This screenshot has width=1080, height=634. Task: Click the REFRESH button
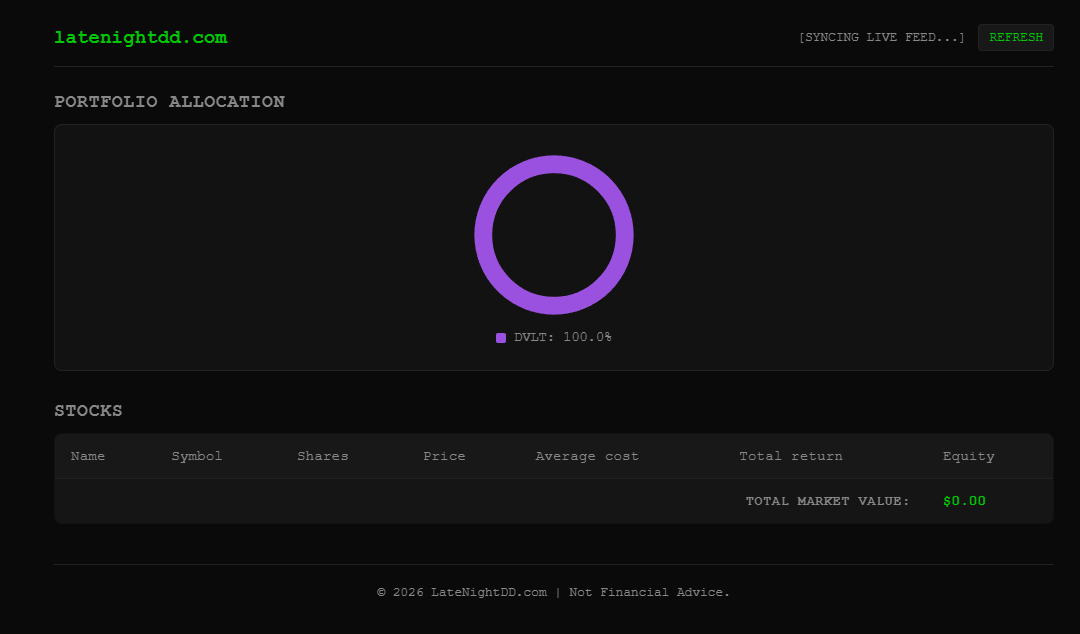click(1015, 37)
